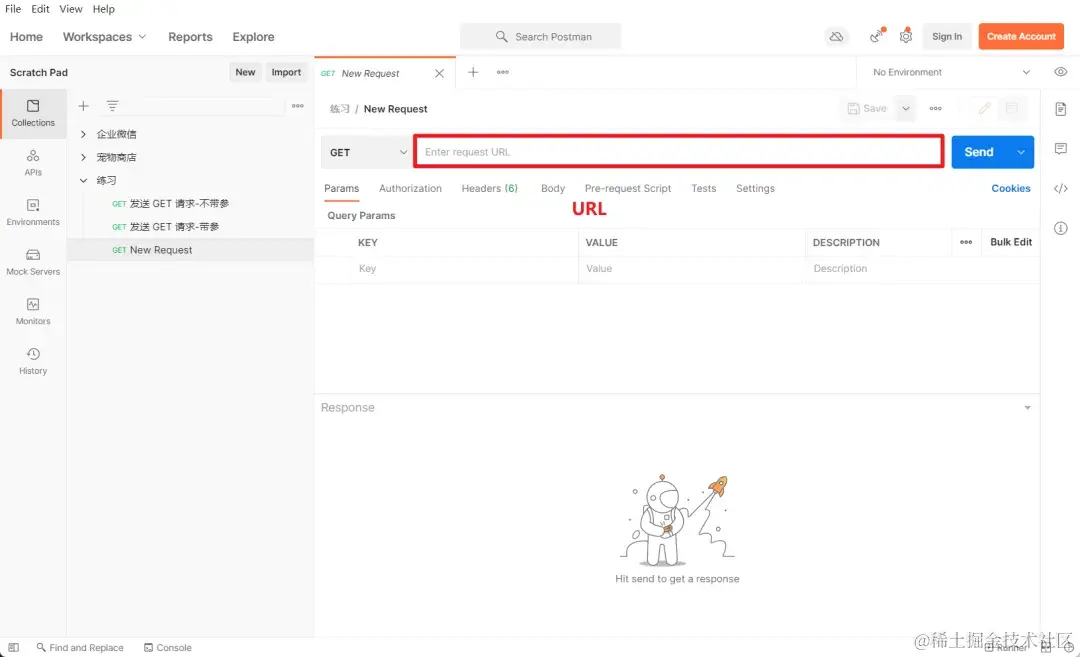The image size is (1080, 657).
Task: Open the satellite capture requests icon
Action: pos(876,36)
